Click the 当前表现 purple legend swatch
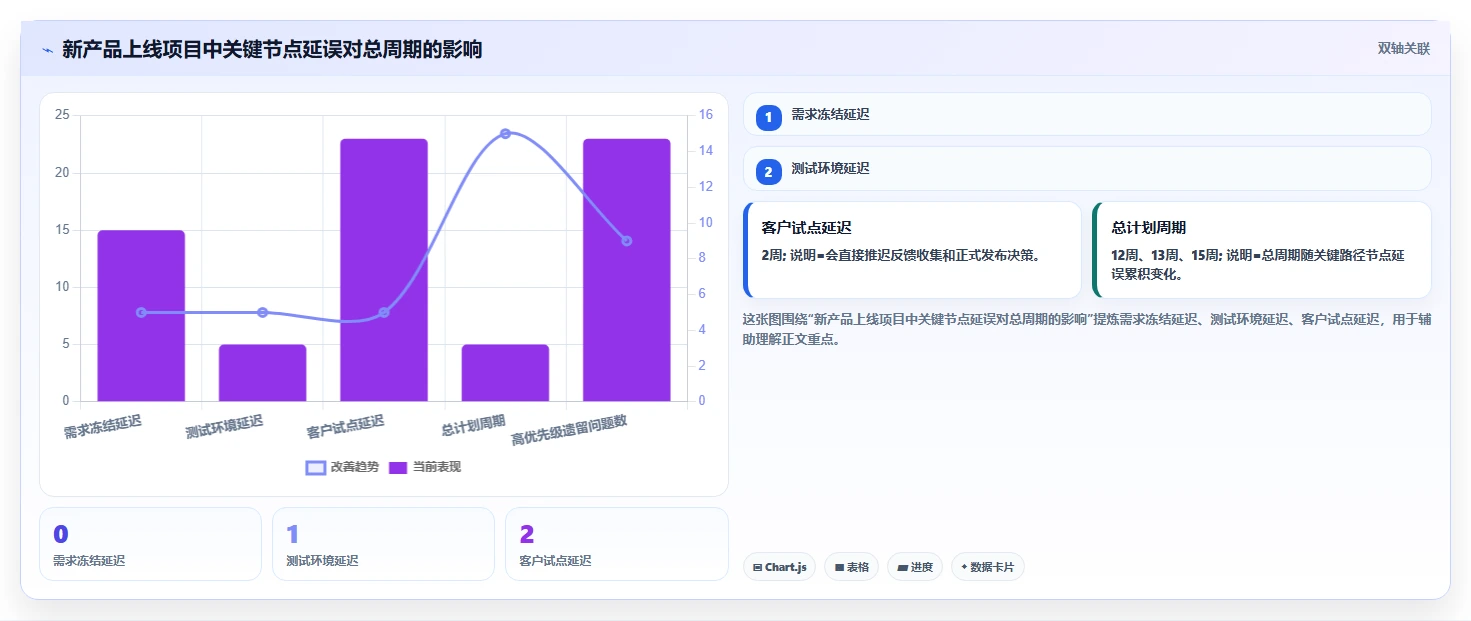The width and height of the screenshot is (1471, 621). (x=398, y=468)
